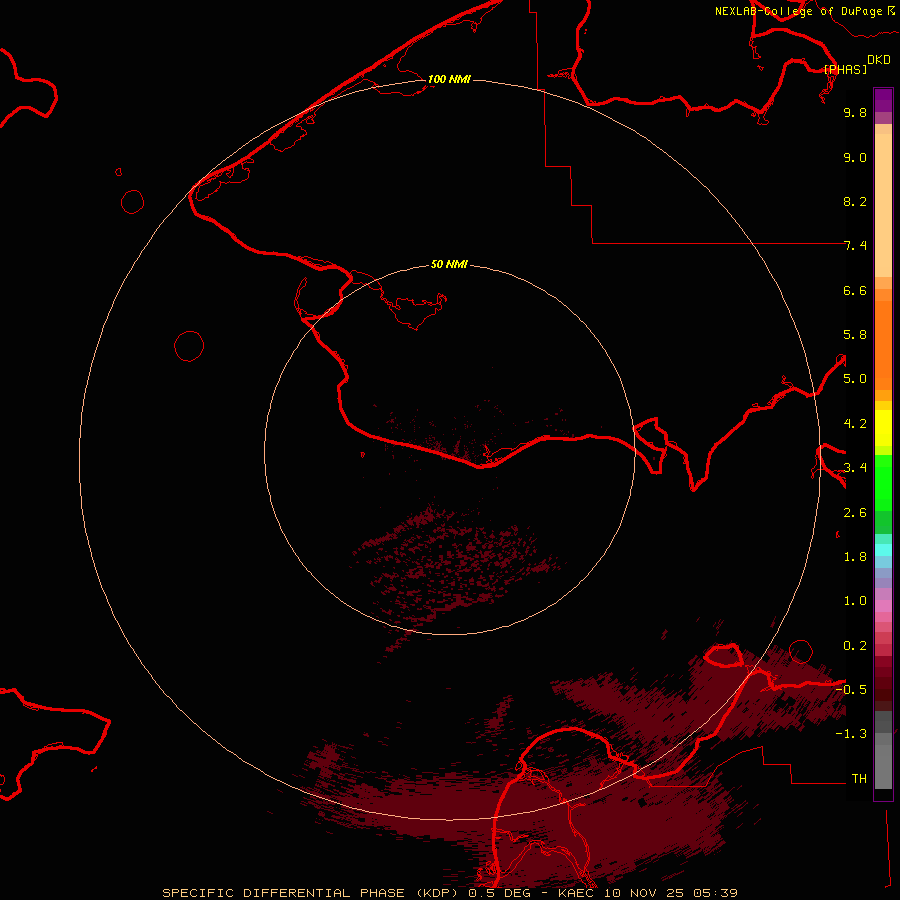Click the TH threshold label on the scale

coord(859,778)
